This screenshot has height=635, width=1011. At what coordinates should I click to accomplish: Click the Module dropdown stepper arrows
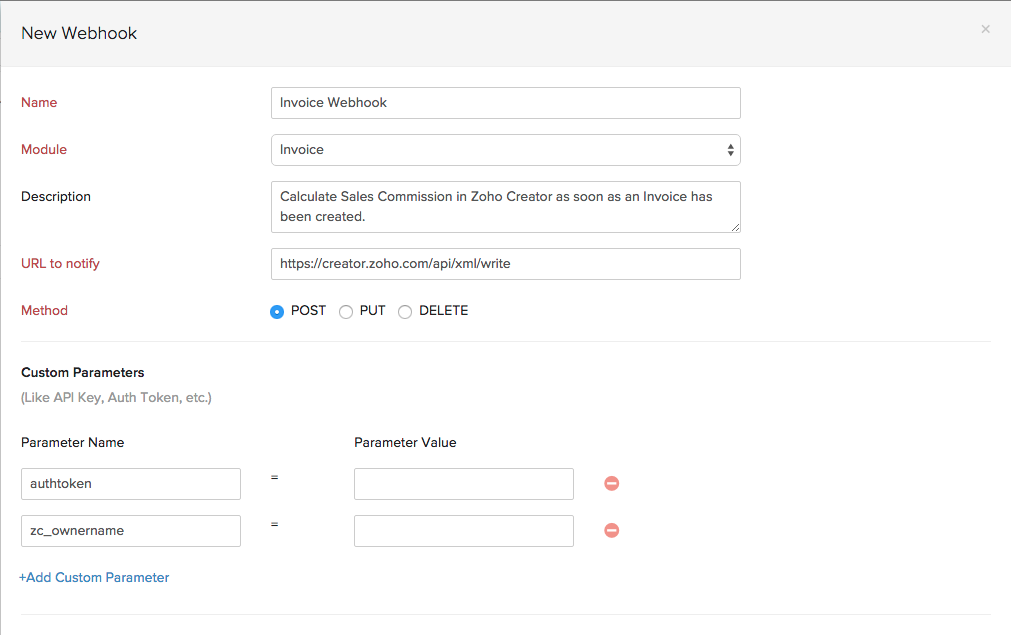pyautogui.click(x=731, y=148)
